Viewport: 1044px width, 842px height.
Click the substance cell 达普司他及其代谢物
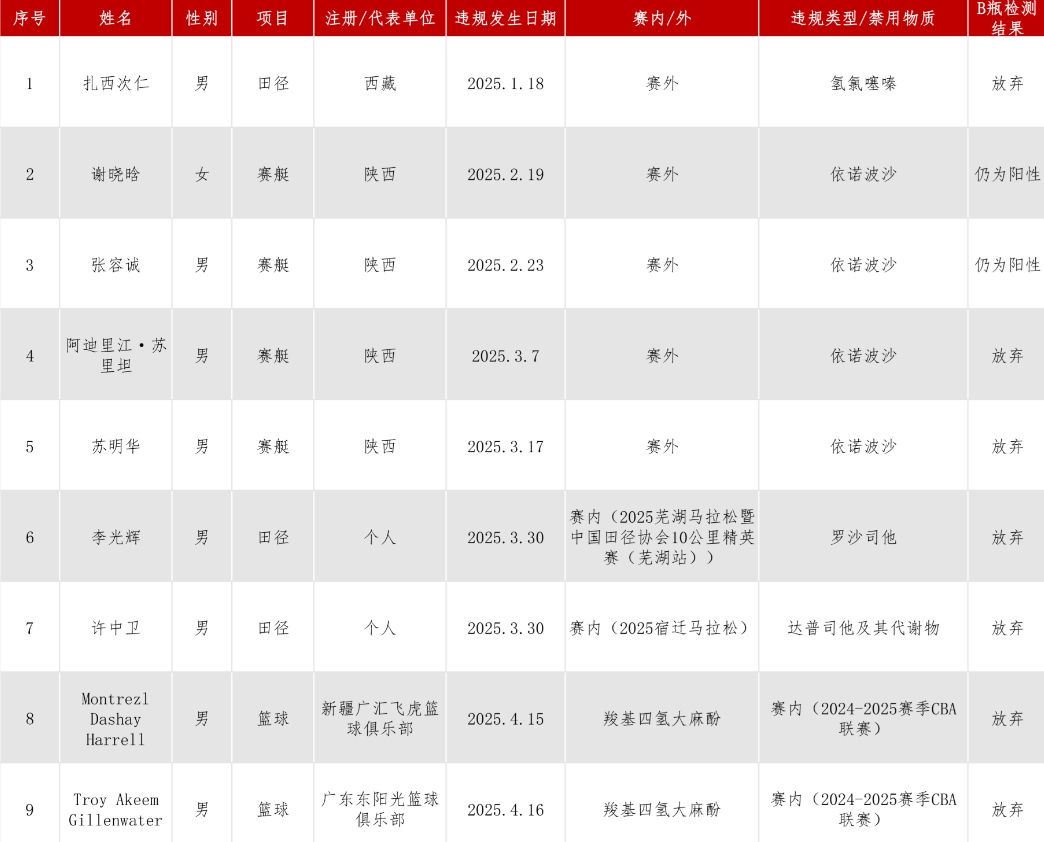click(x=863, y=628)
